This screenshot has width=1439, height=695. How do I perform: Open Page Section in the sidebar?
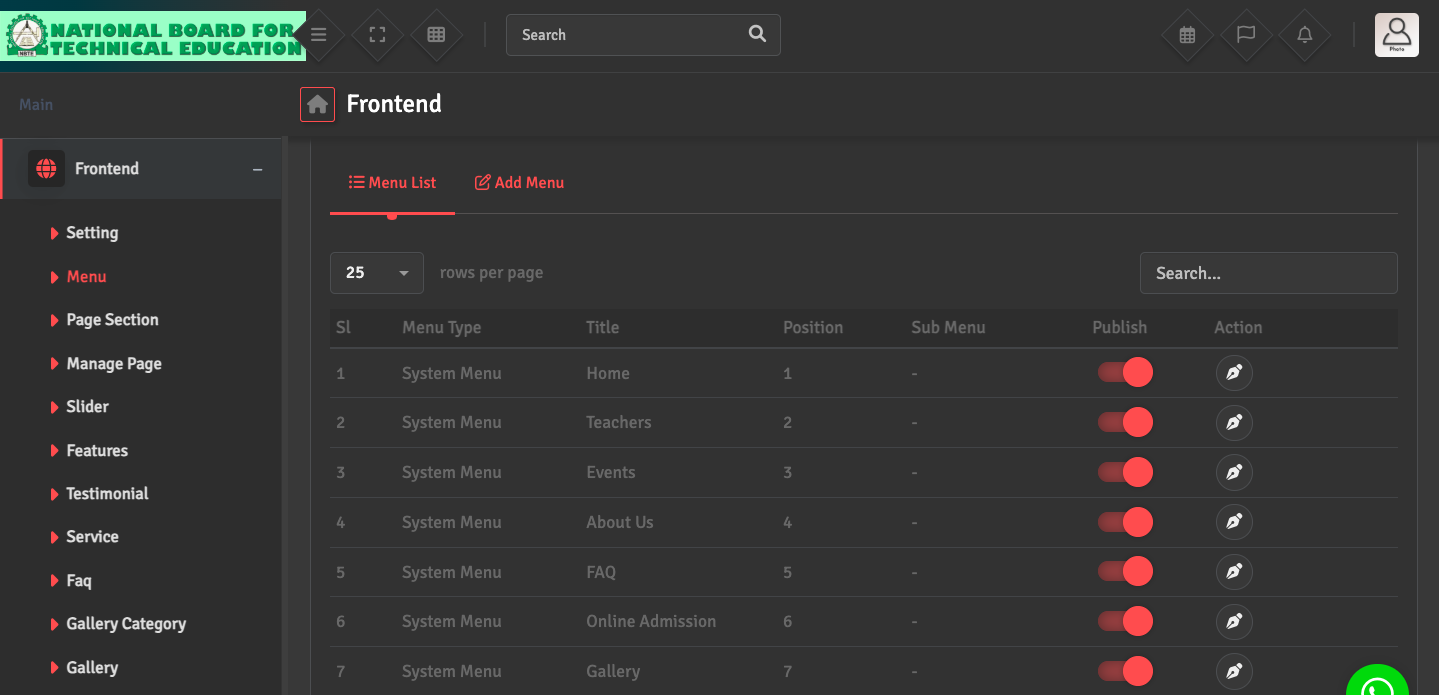coord(112,320)
